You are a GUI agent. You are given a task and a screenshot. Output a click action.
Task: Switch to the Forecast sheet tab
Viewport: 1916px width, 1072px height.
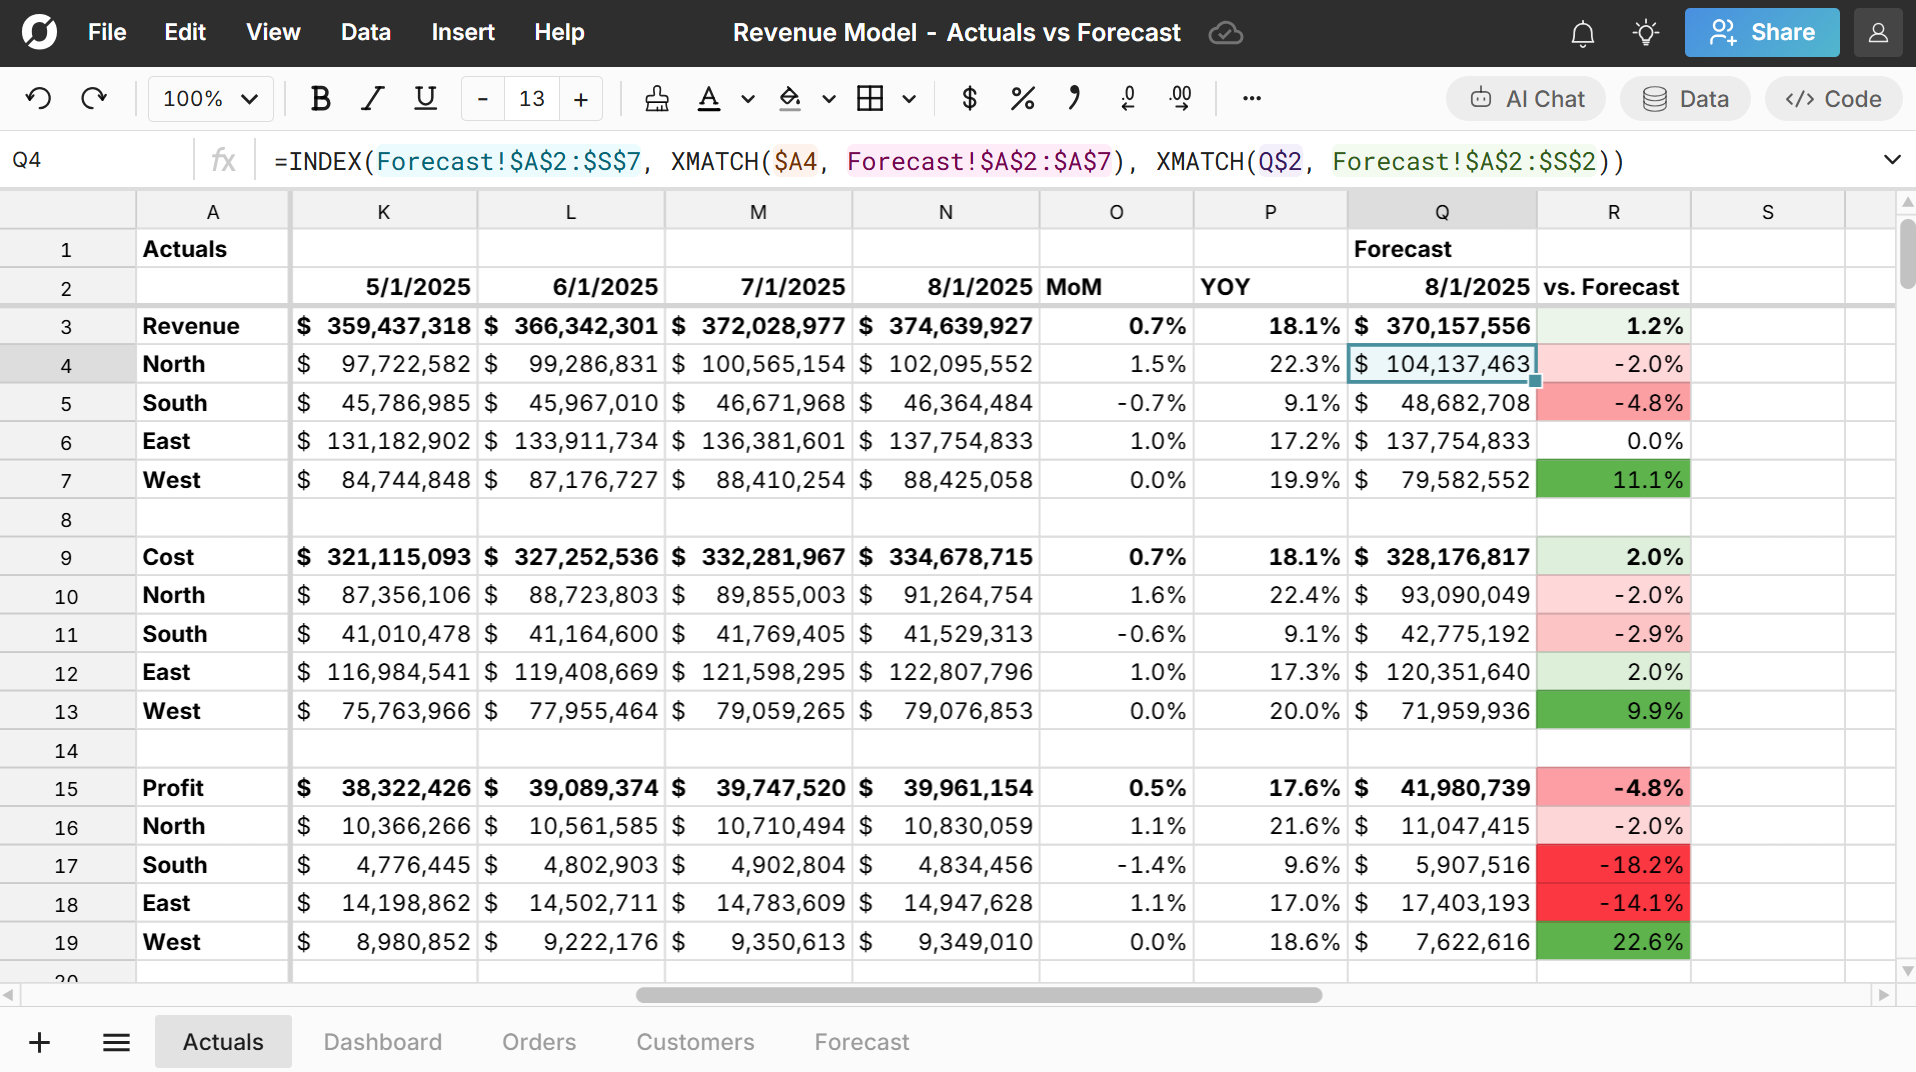[861, 1042]
